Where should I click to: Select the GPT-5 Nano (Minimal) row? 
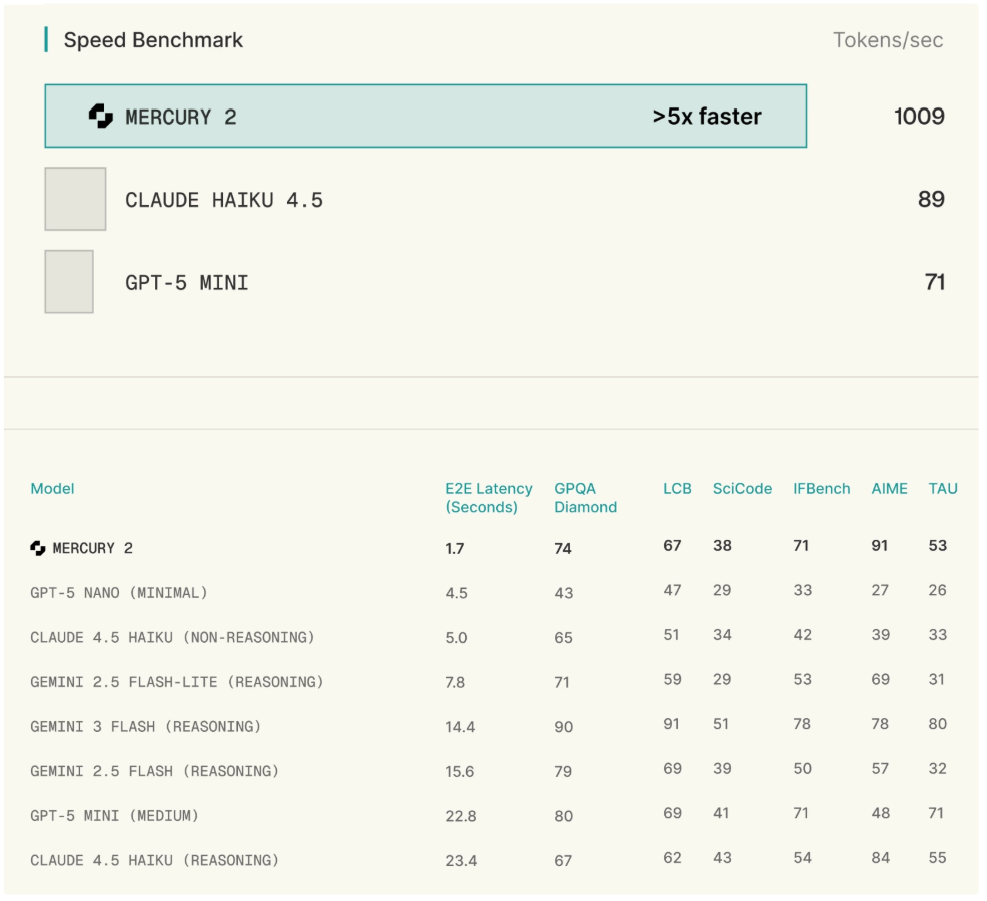pyautogui.click(x=119, y=593)
